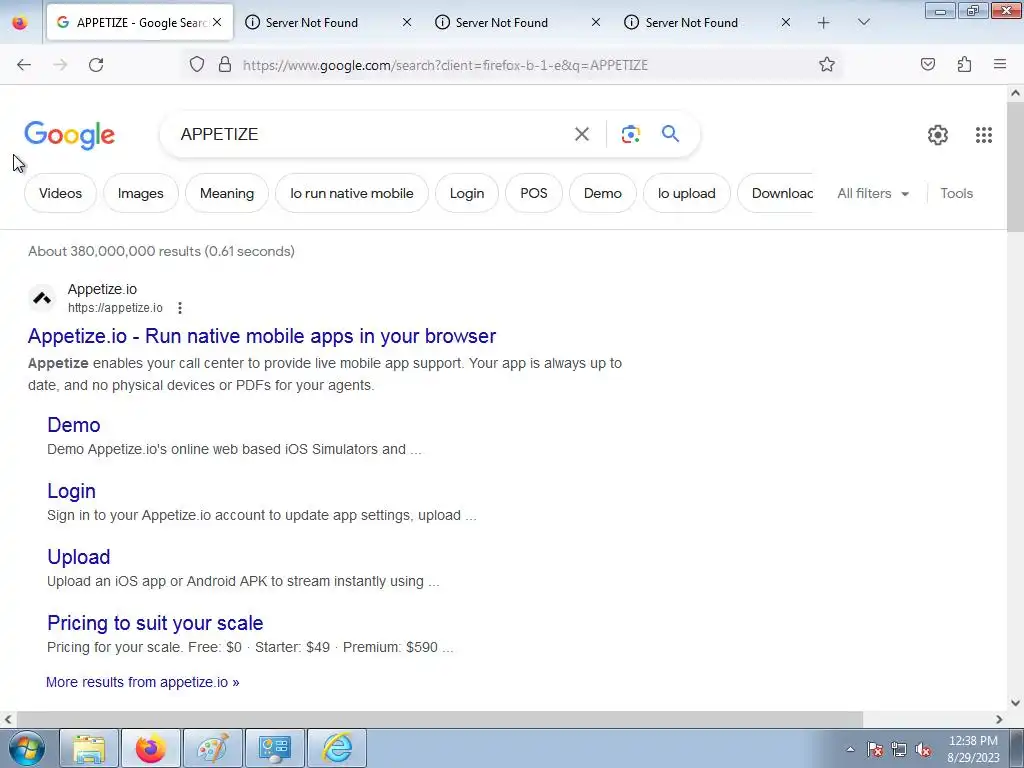Open the Windows Start orb

27,748
